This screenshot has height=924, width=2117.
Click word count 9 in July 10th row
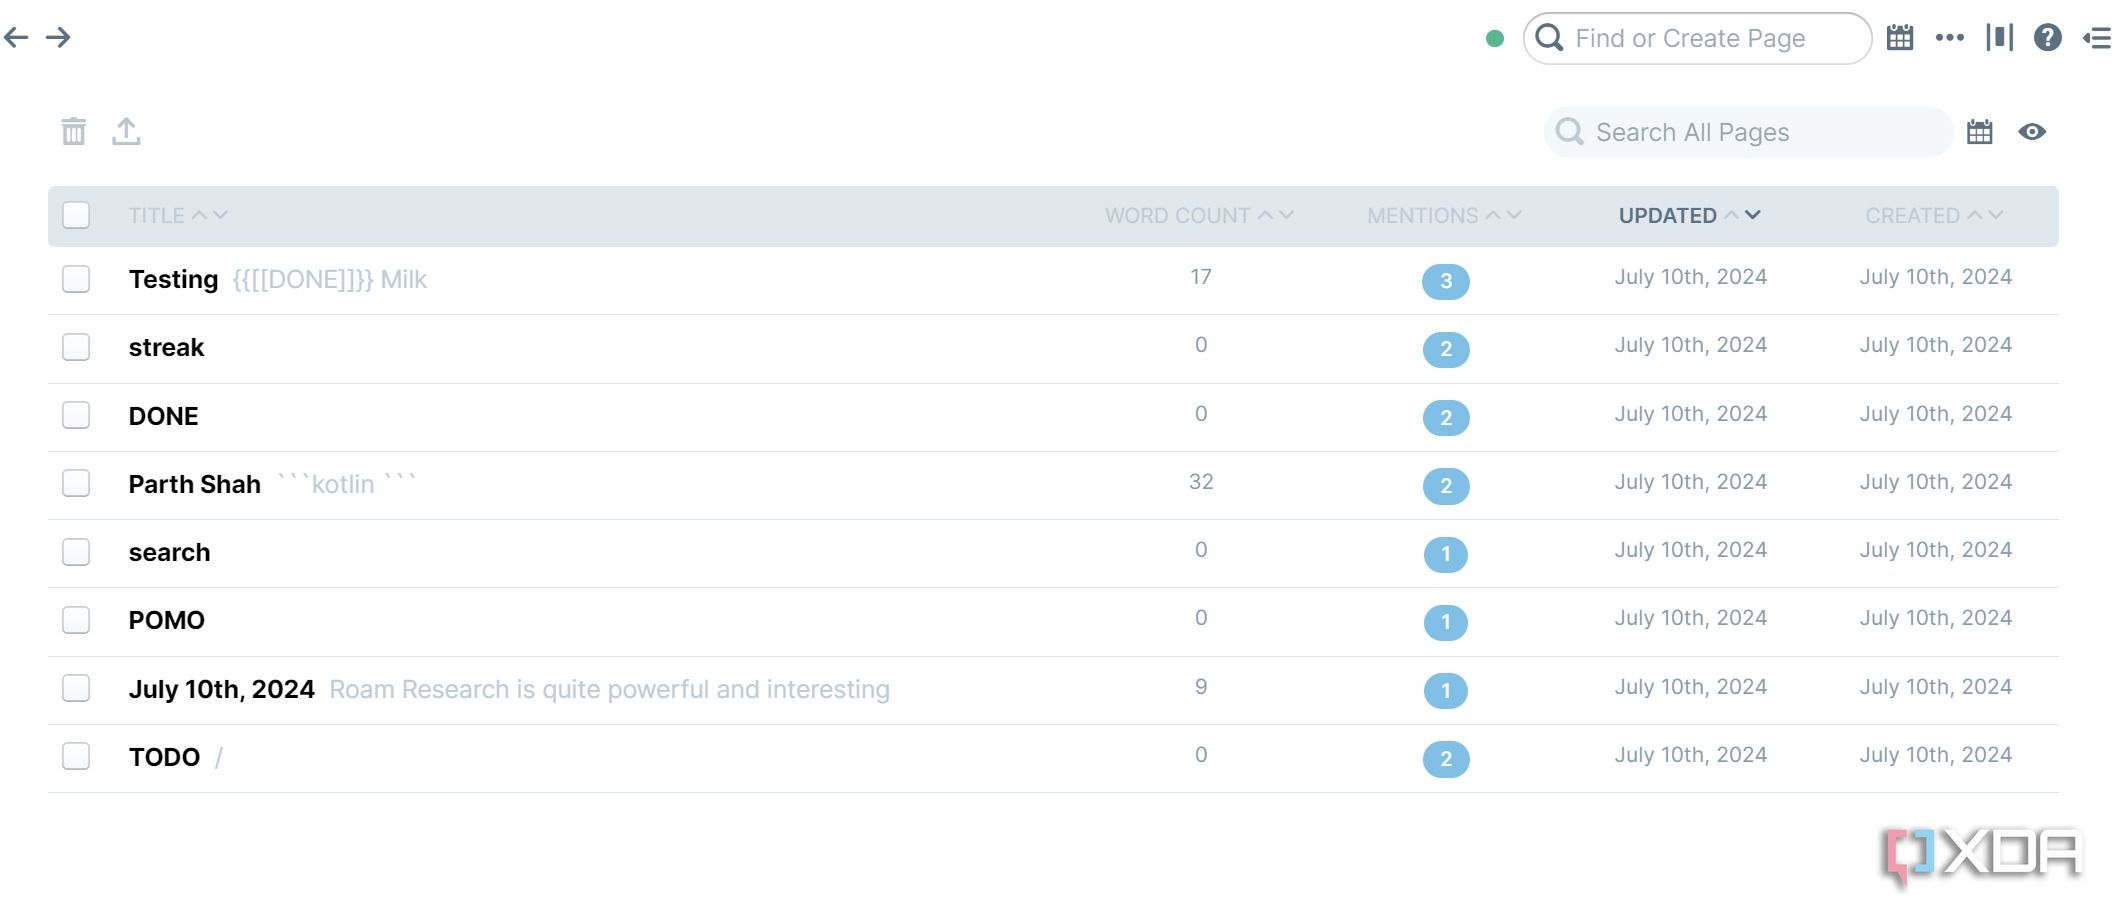(1201, 687)
